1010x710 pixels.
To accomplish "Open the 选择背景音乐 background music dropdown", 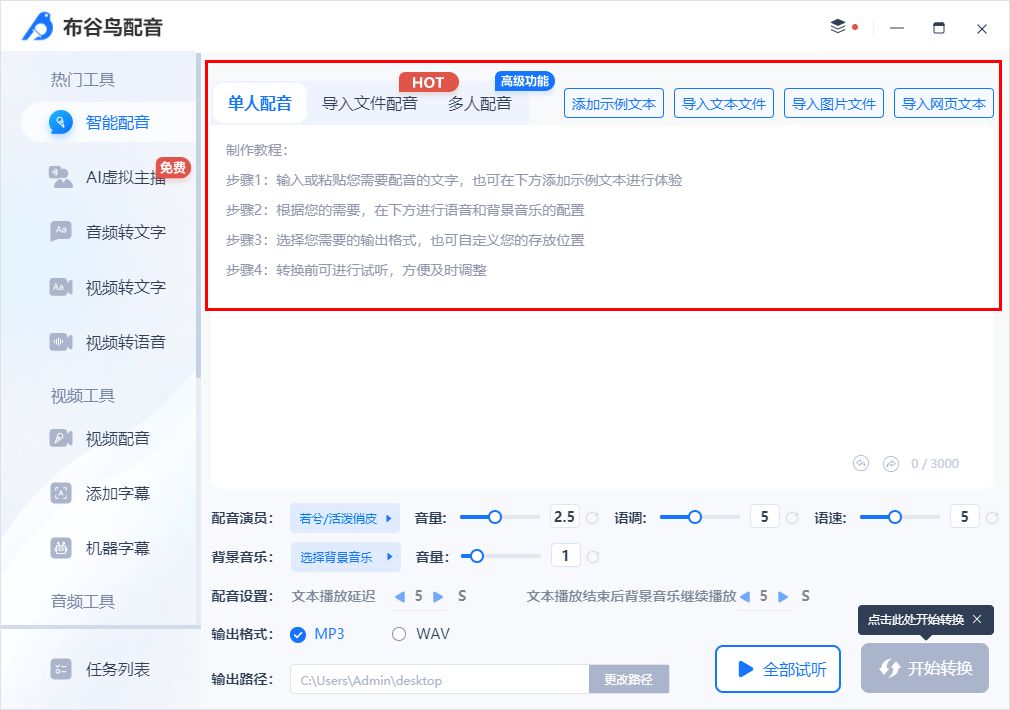I will point(345,557).
